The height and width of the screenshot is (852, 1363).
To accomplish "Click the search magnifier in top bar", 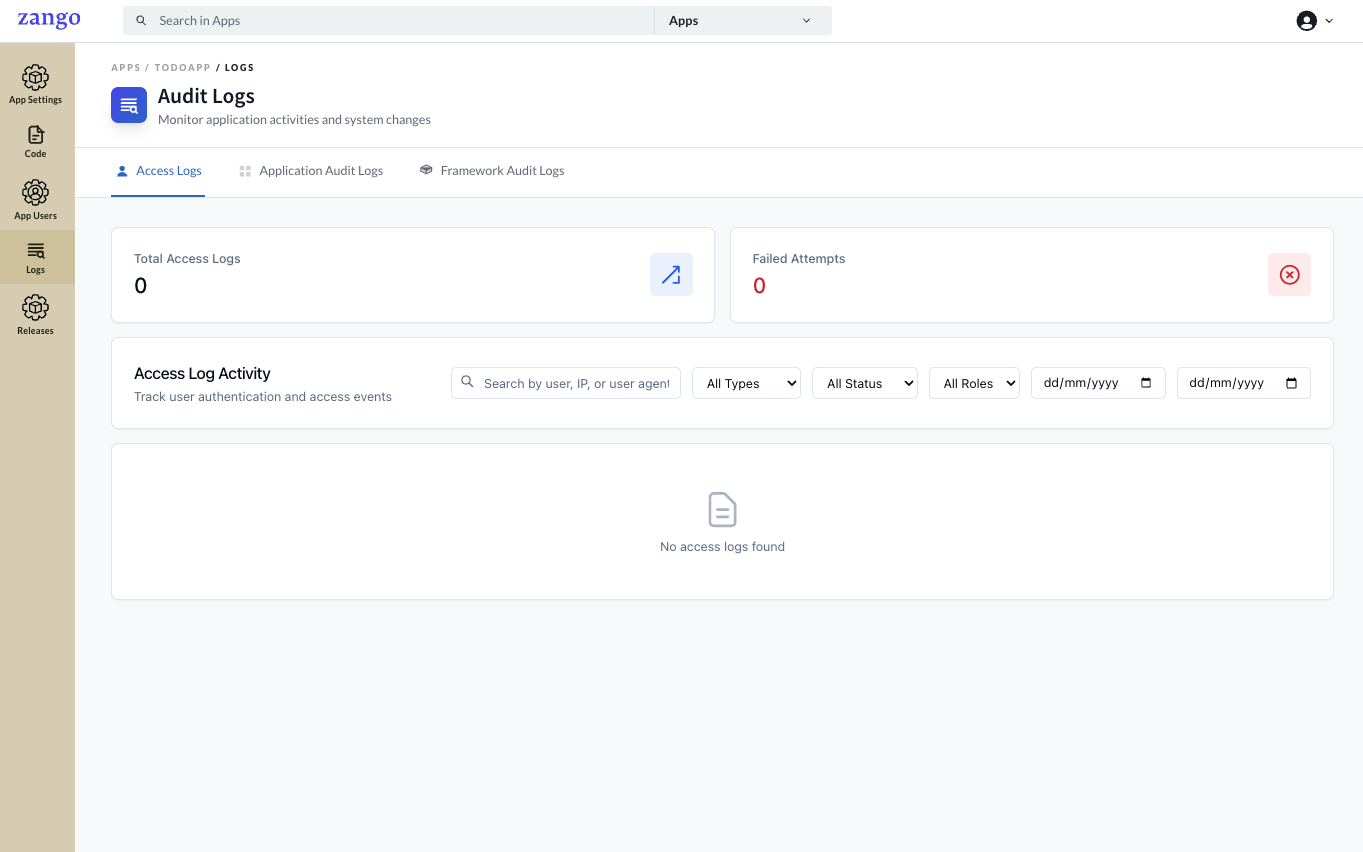I will 141,20.
